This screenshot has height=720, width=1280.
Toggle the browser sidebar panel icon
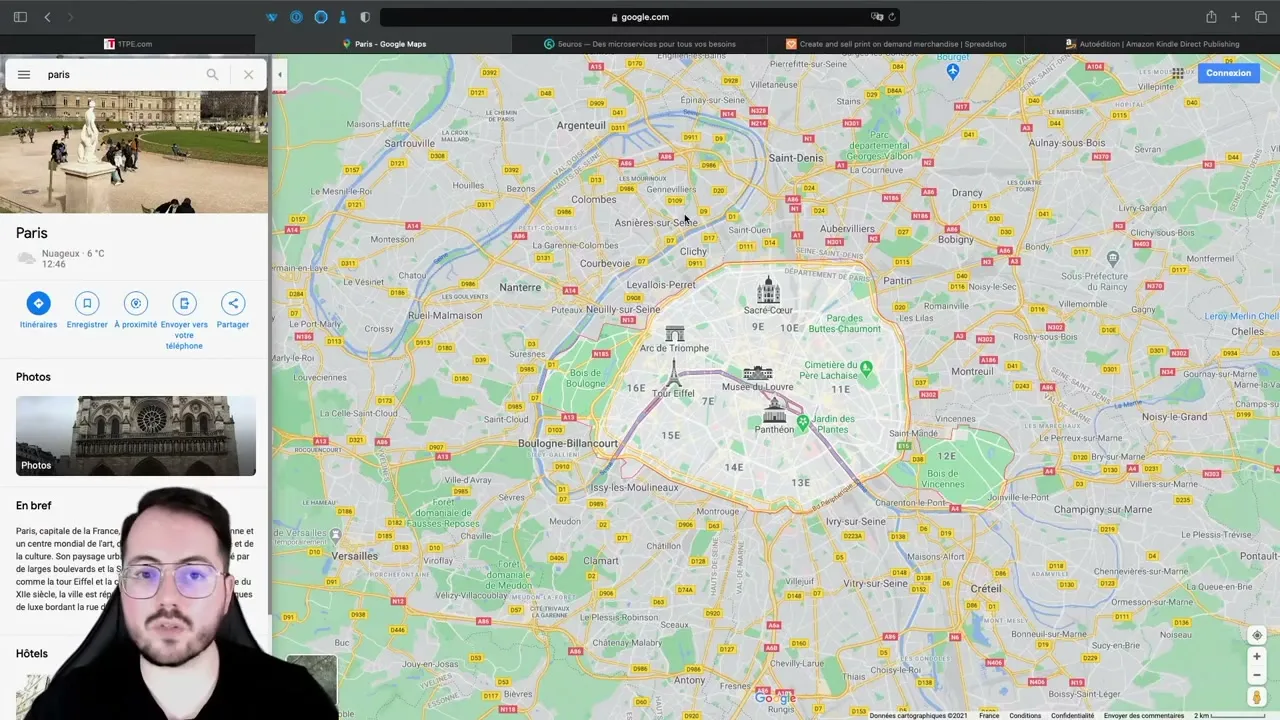(19, 16)
